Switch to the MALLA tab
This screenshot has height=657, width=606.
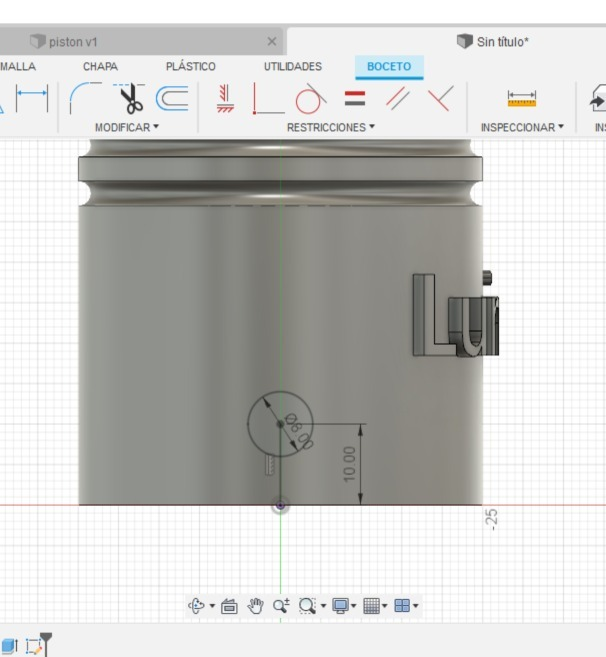[x=18, y=66]
